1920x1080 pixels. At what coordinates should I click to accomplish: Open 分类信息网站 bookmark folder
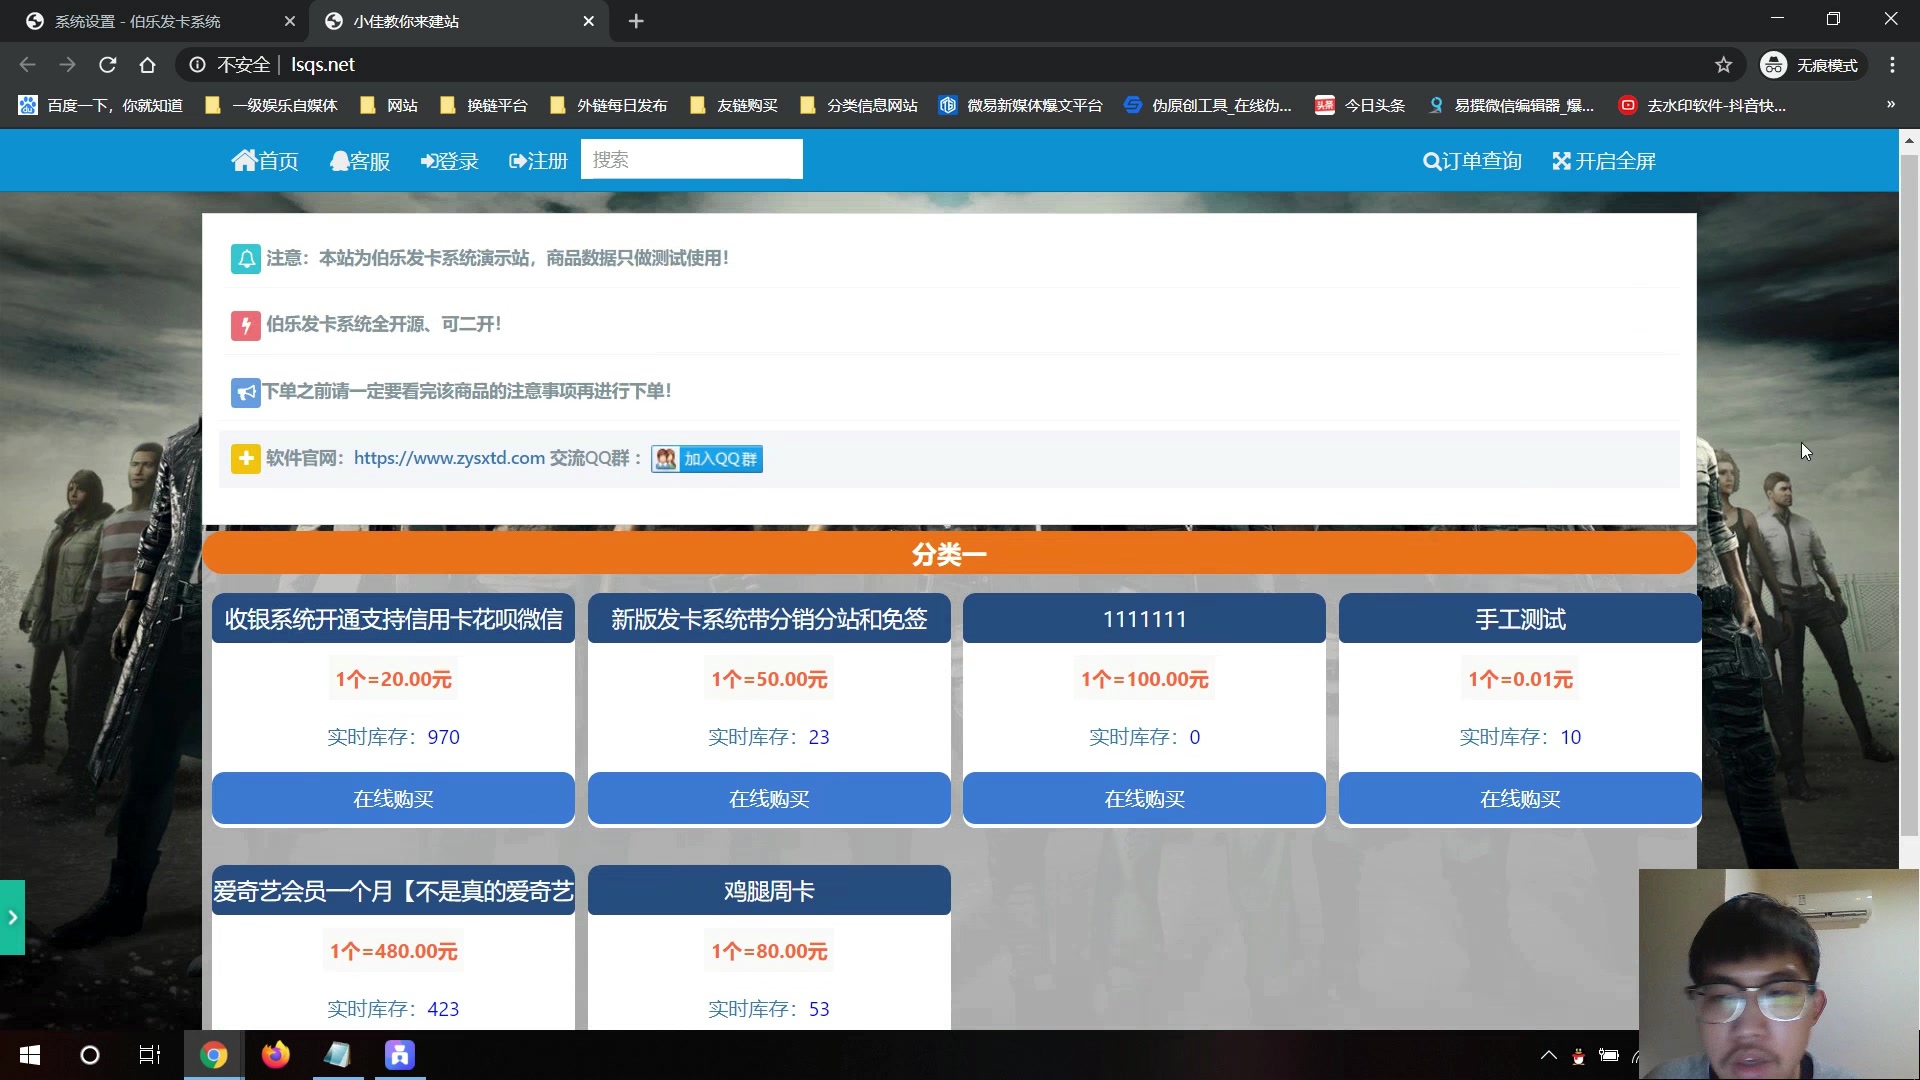click(x=859, y=105)
